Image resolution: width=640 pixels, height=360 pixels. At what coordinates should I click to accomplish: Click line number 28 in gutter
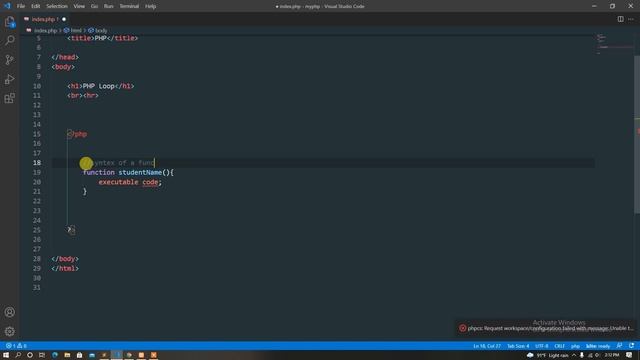pyautogui.click(x=37, y=259)
